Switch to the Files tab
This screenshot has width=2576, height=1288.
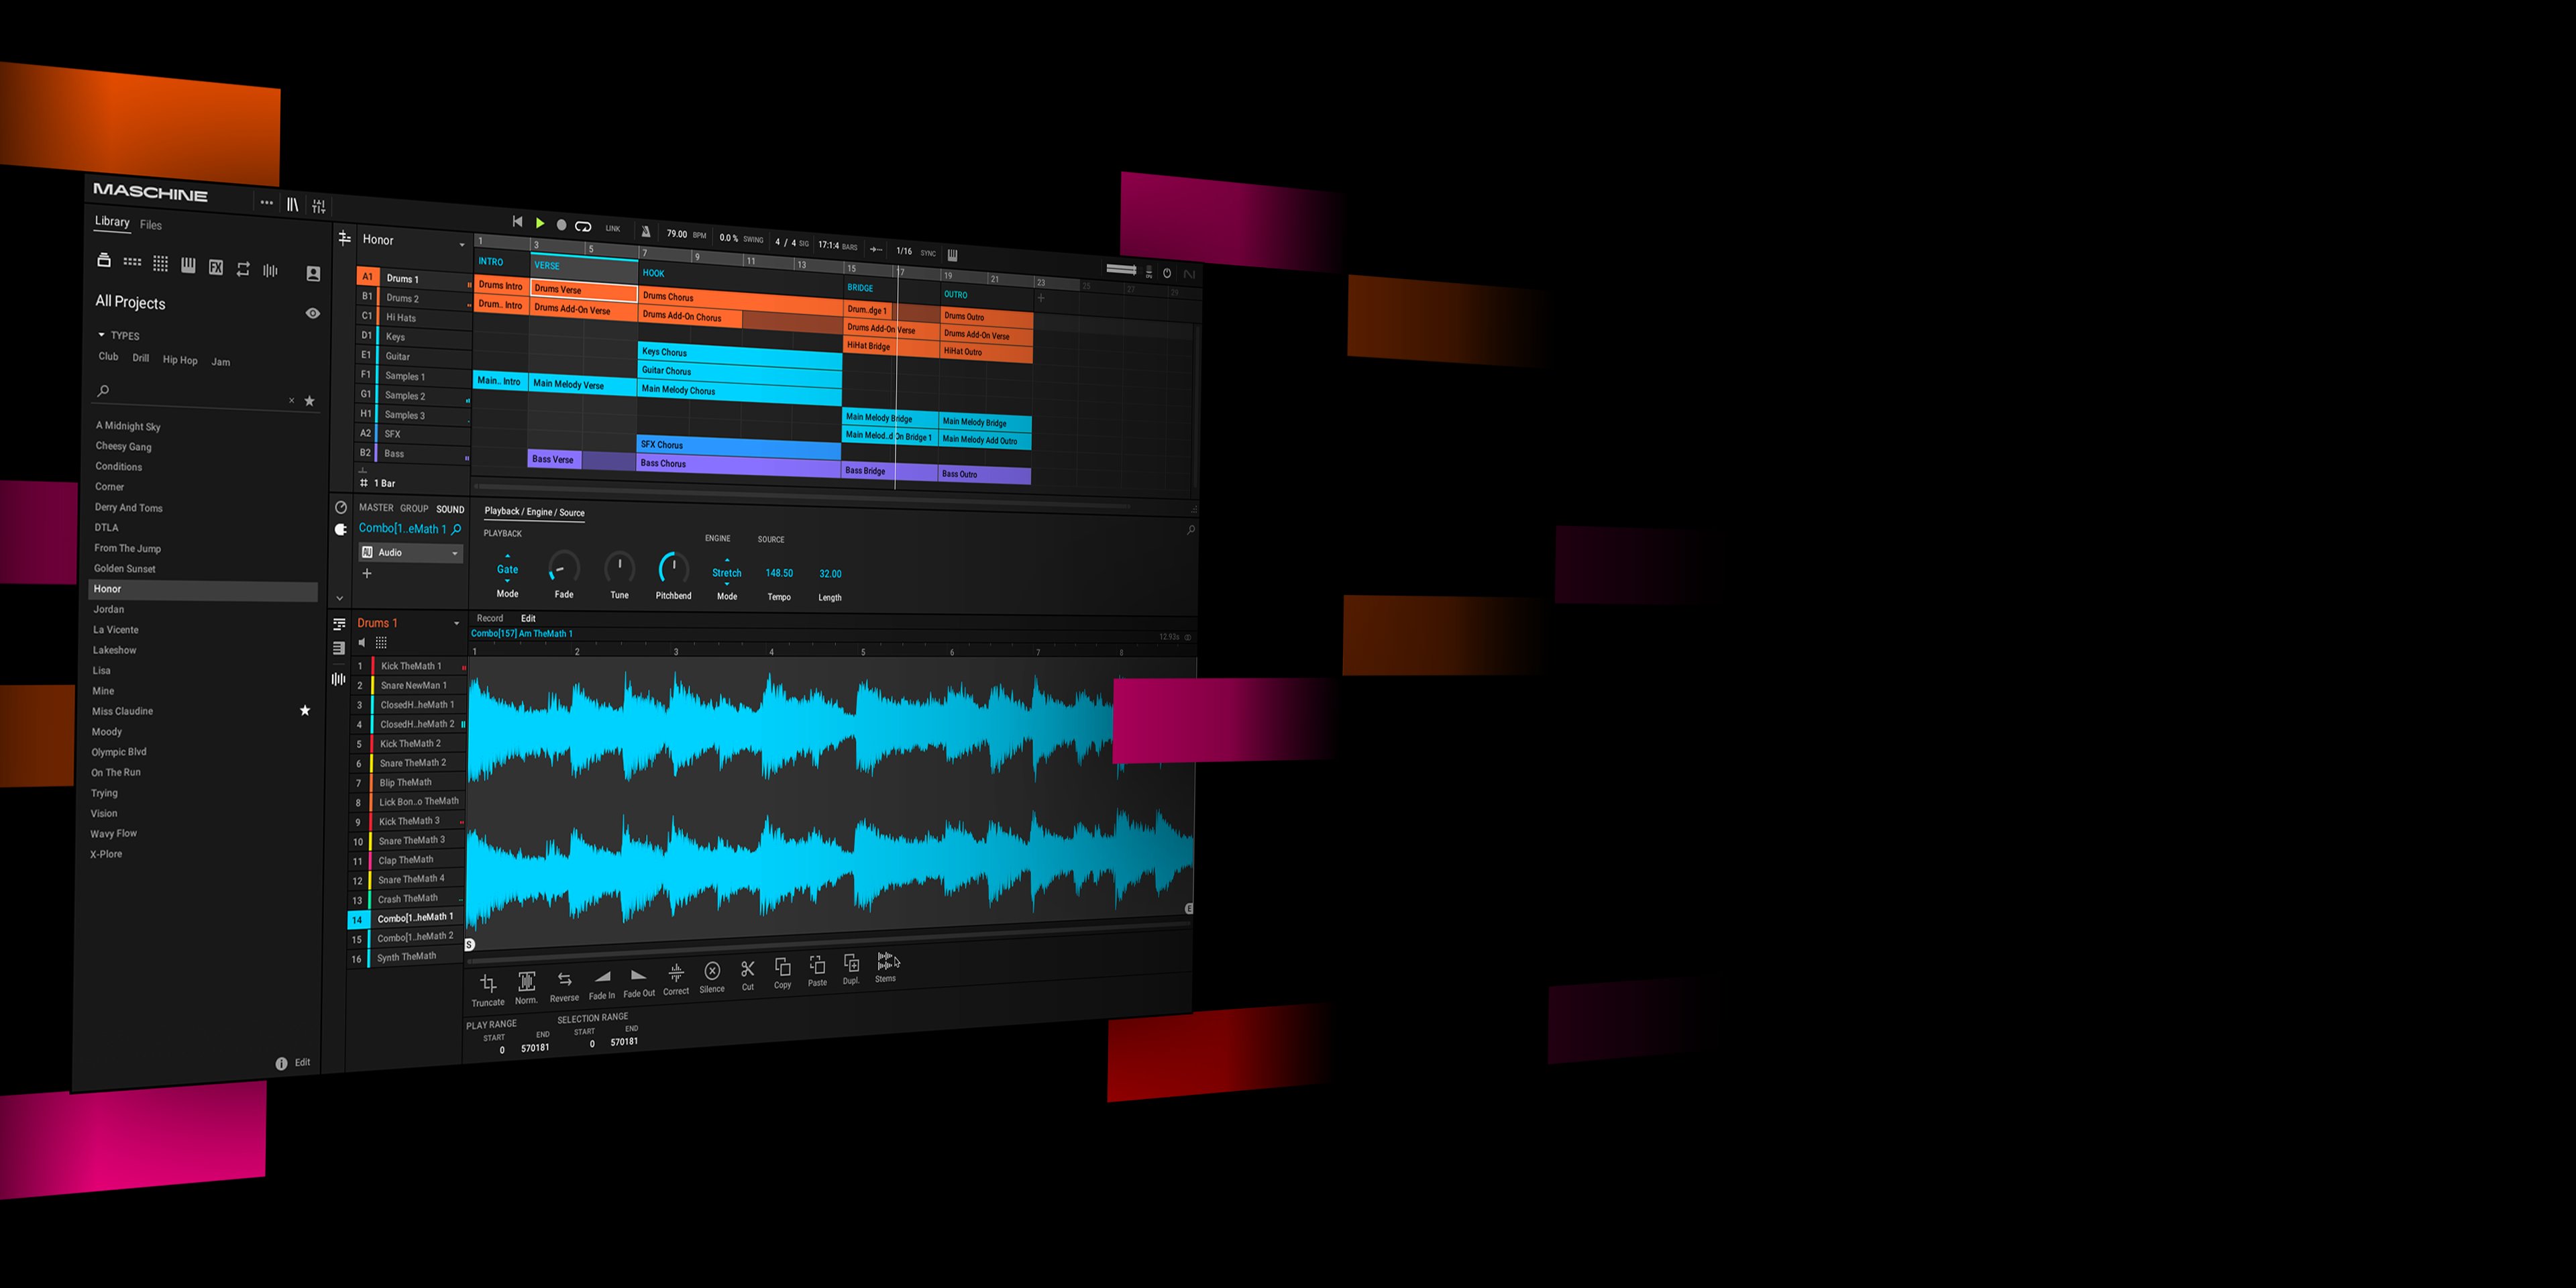click(151, 225)
